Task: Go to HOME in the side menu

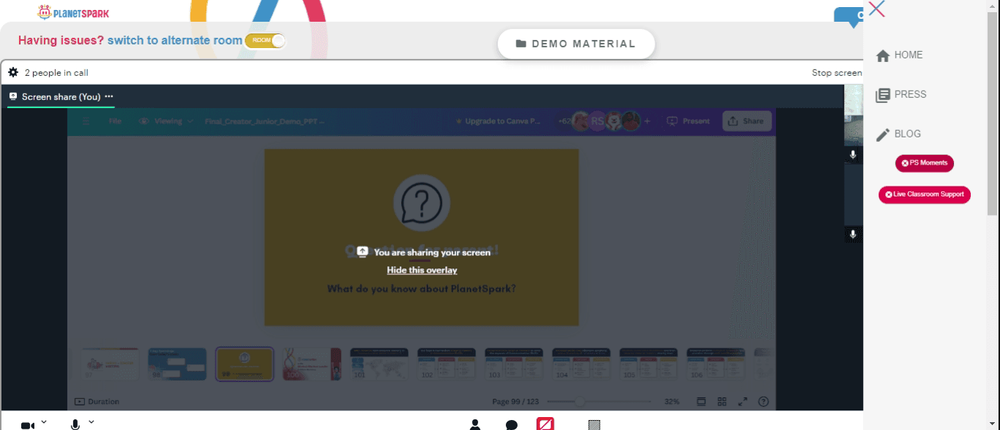Action: pos(899,56)
